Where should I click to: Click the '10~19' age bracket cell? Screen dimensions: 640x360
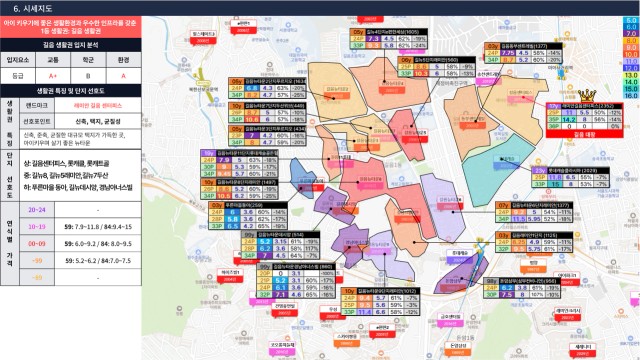[x=37, y=227]
